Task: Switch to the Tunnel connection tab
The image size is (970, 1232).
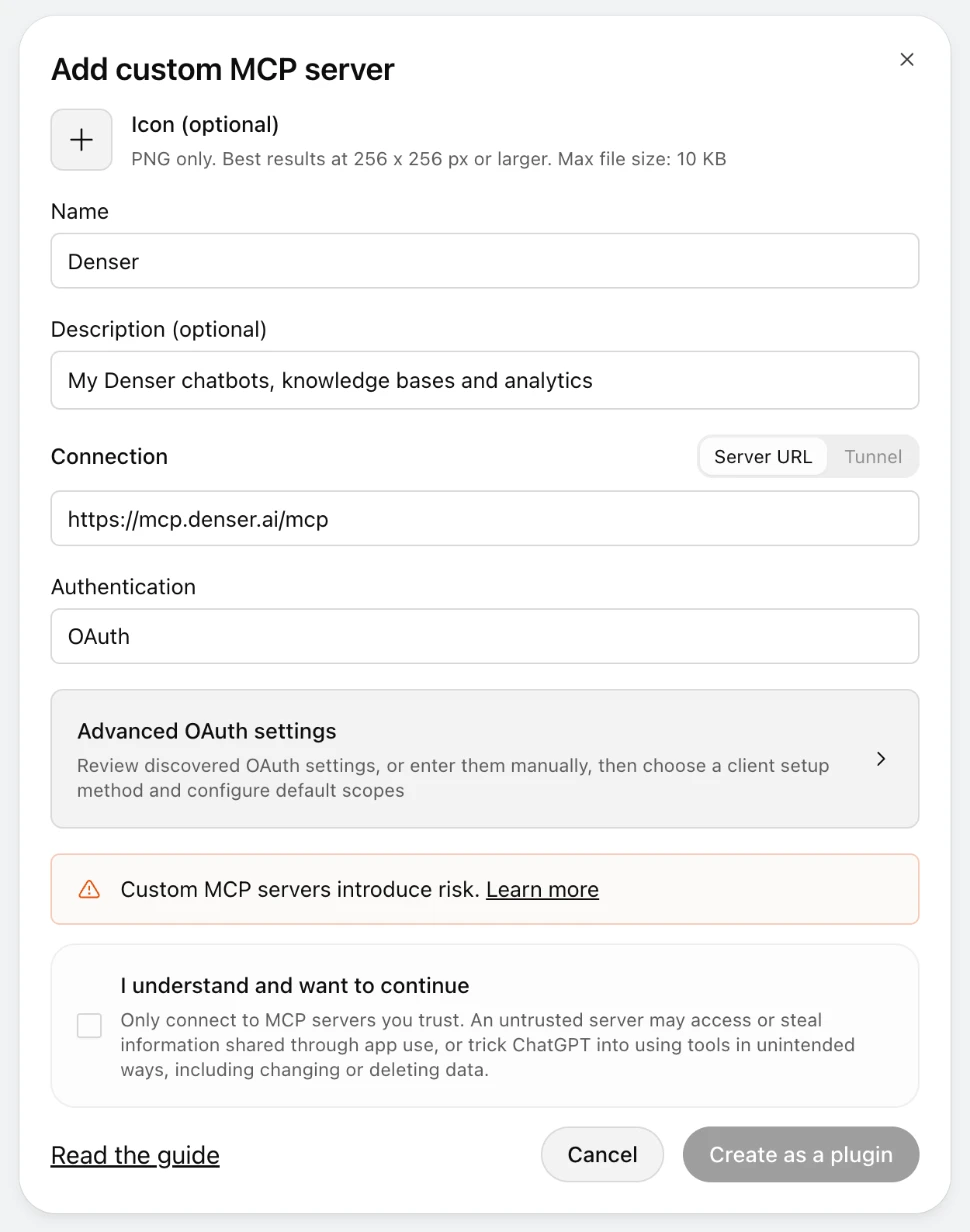Action: click(x=873, y=457)
